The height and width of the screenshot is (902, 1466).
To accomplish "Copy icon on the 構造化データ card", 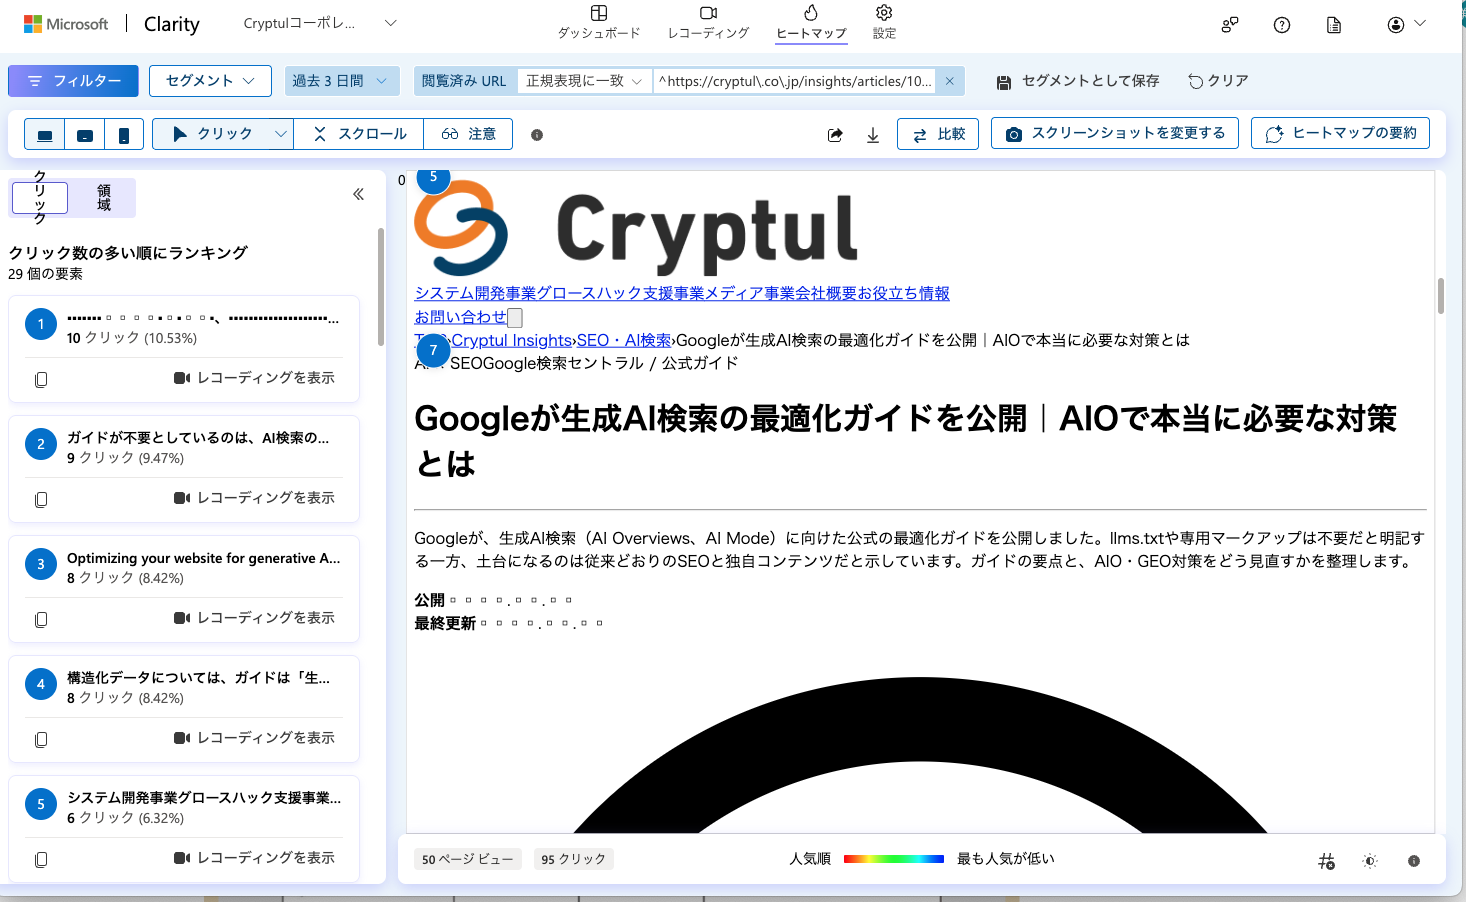I will click(41, 739).
